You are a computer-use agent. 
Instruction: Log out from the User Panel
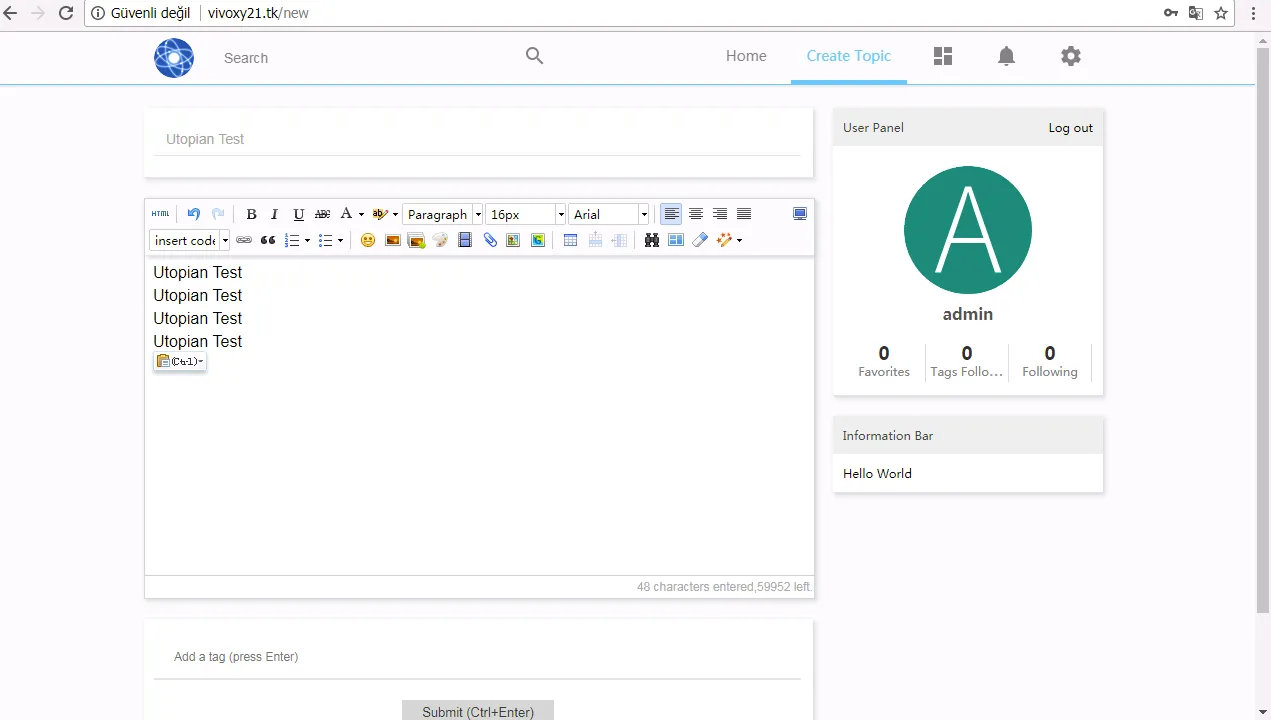click(x=1070, y=128)
